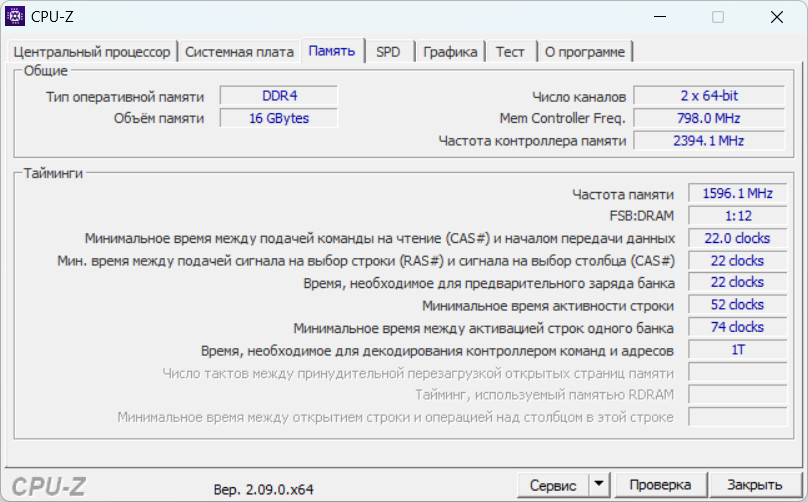Click the Проверка button

click(x=660, y=485)
